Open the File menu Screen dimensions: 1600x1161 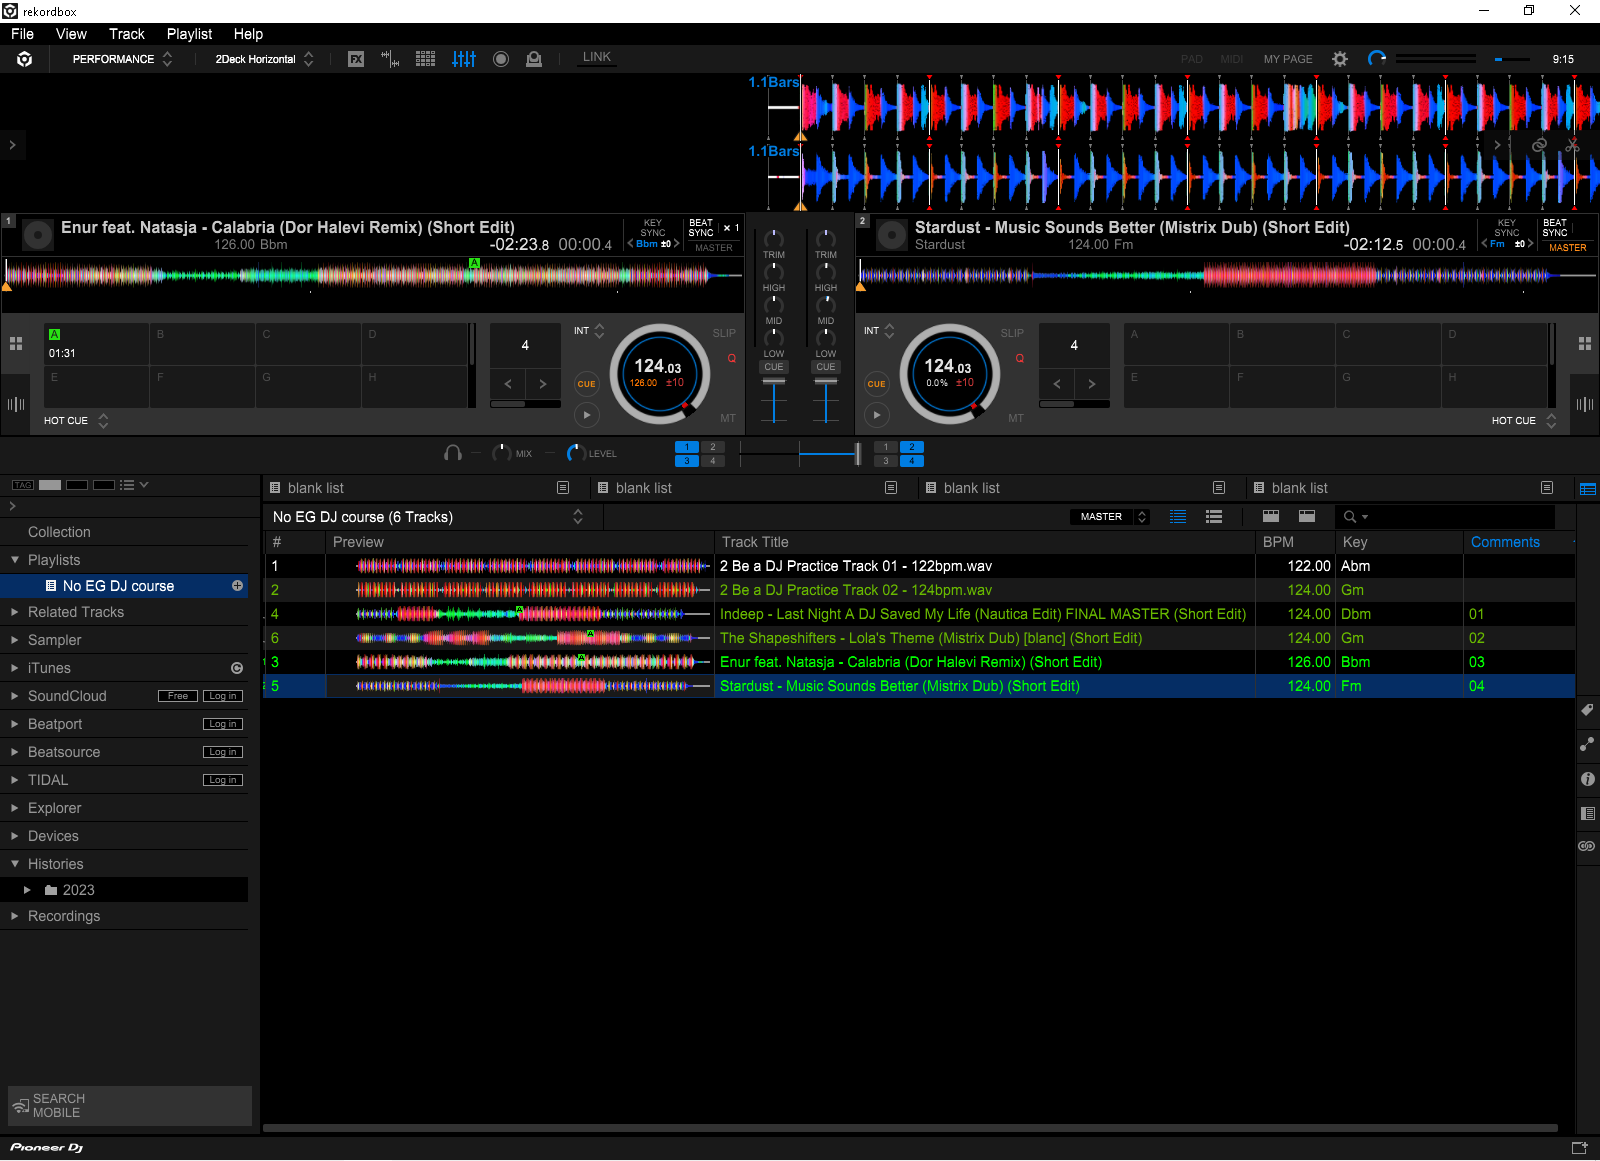point(22,34)
